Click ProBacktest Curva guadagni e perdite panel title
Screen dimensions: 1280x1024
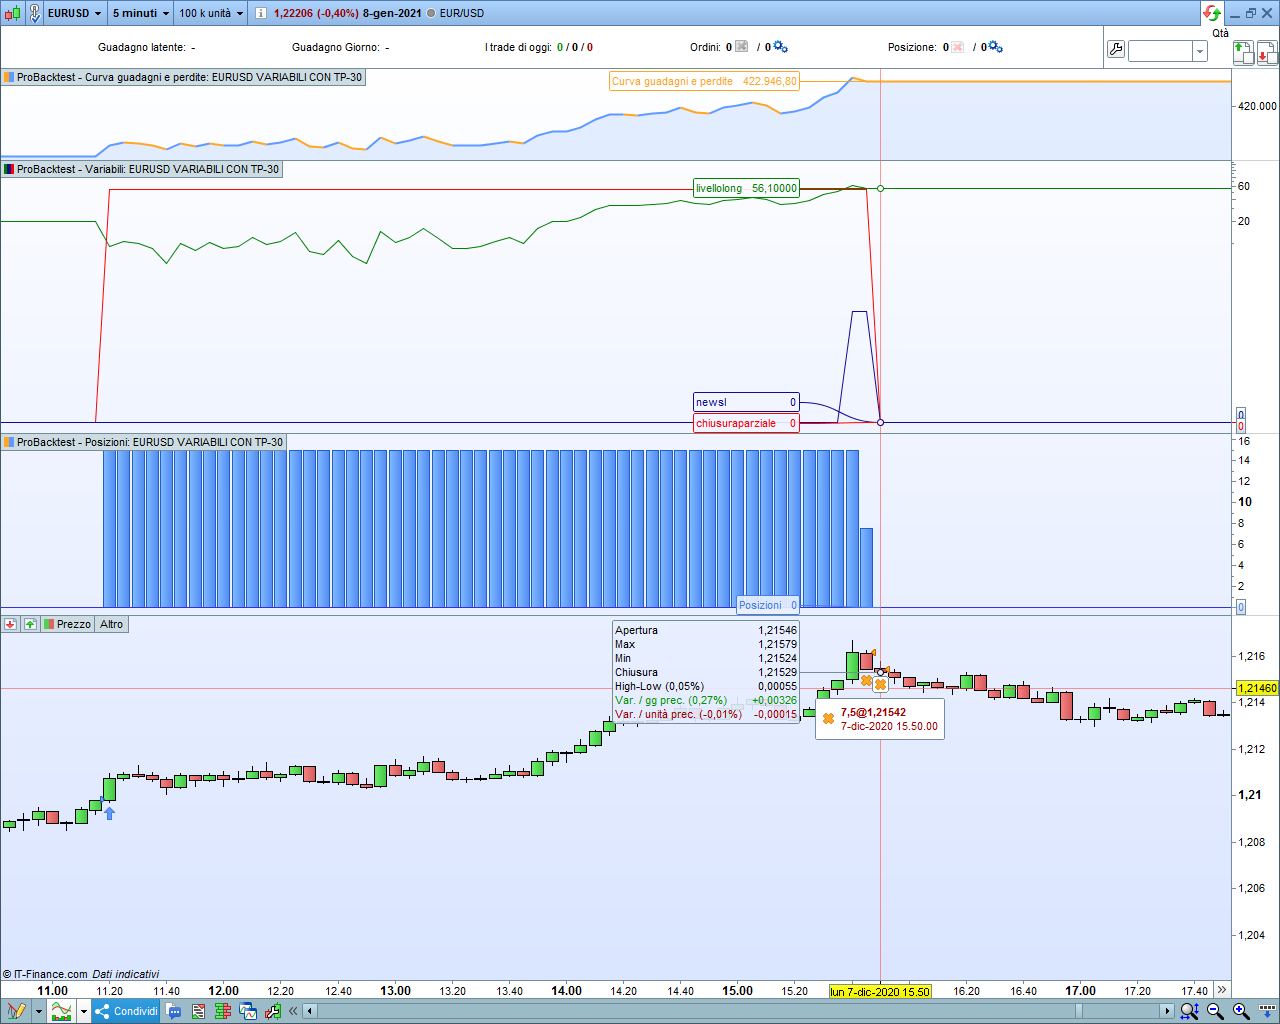pyautogui.click(x=183, y=77)
